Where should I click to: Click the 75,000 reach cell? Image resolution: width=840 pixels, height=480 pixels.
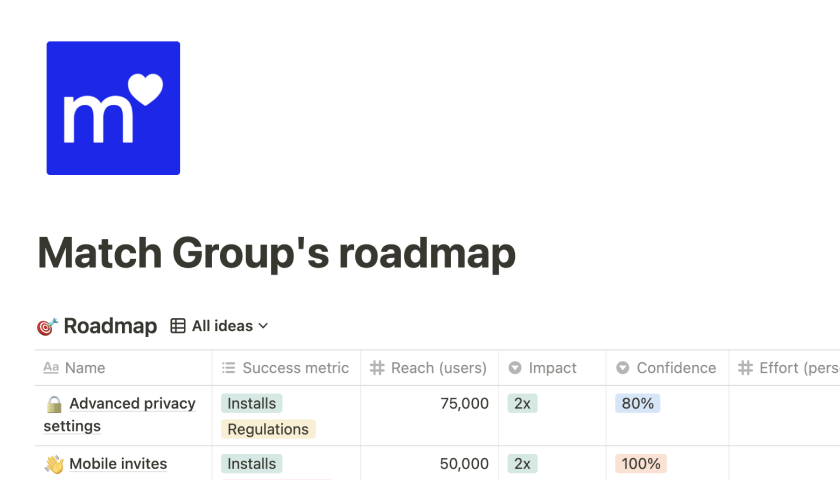coord(464,404)
